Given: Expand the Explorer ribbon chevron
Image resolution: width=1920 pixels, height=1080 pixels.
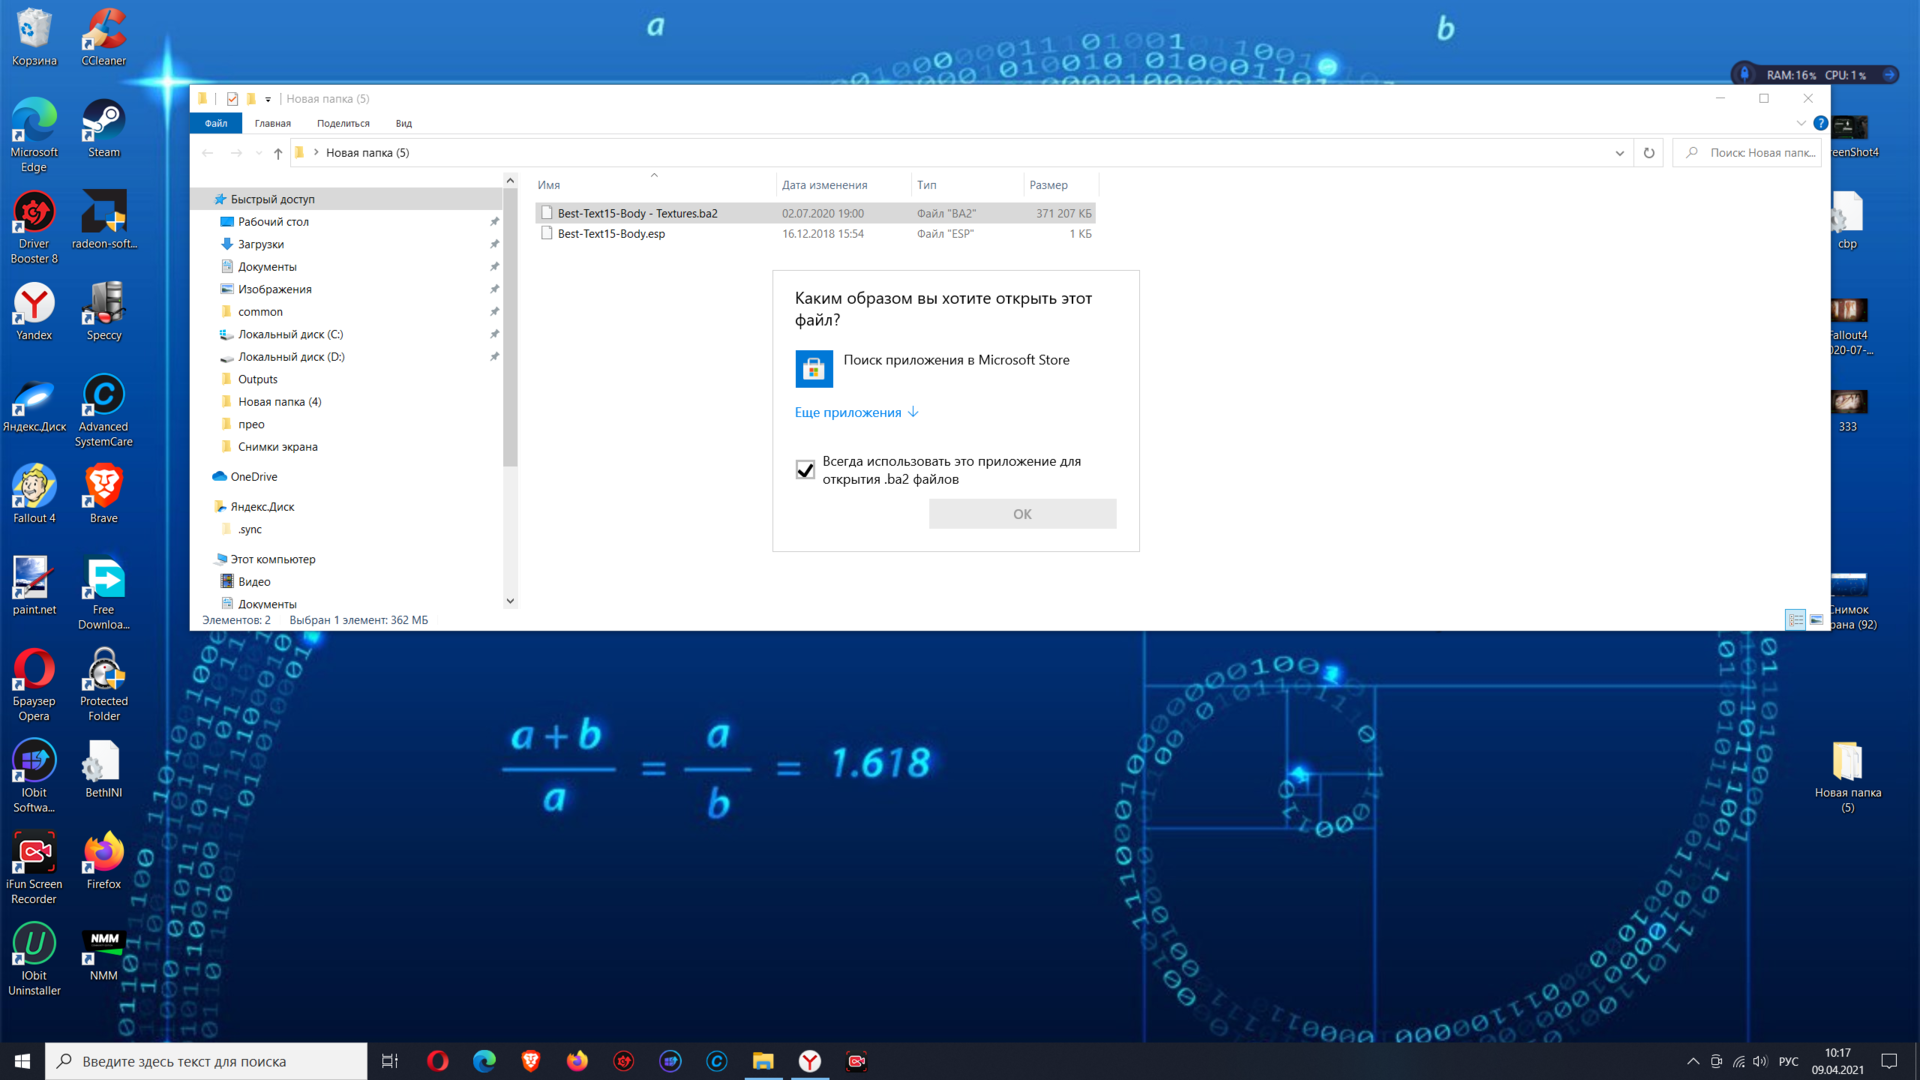Looking at the screenshot, I should [1801, 123].
